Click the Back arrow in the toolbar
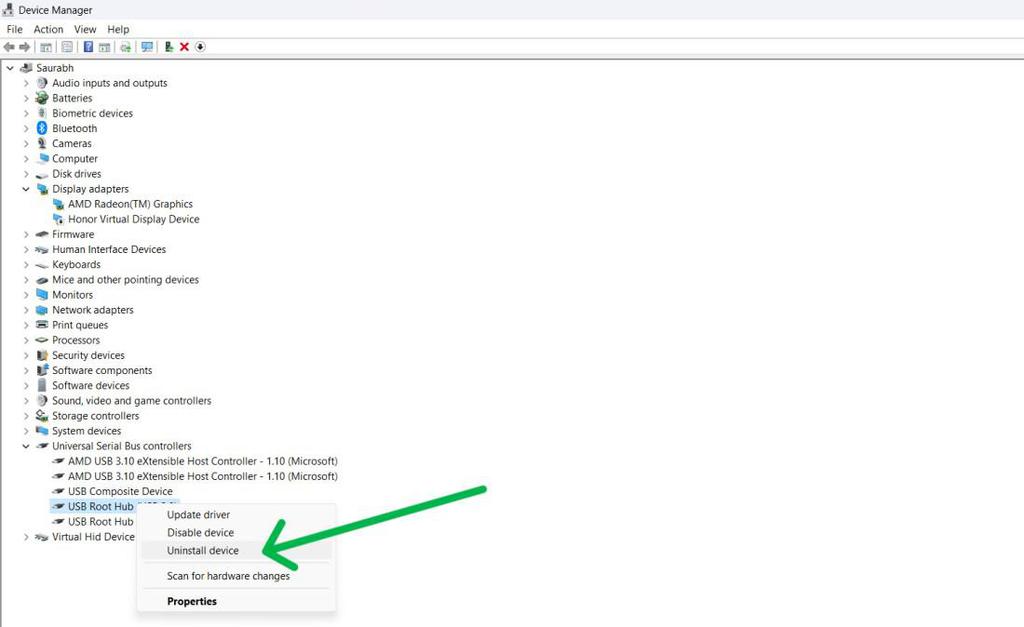The width and height of the screenshot is (1024, 627). point(9,47)
